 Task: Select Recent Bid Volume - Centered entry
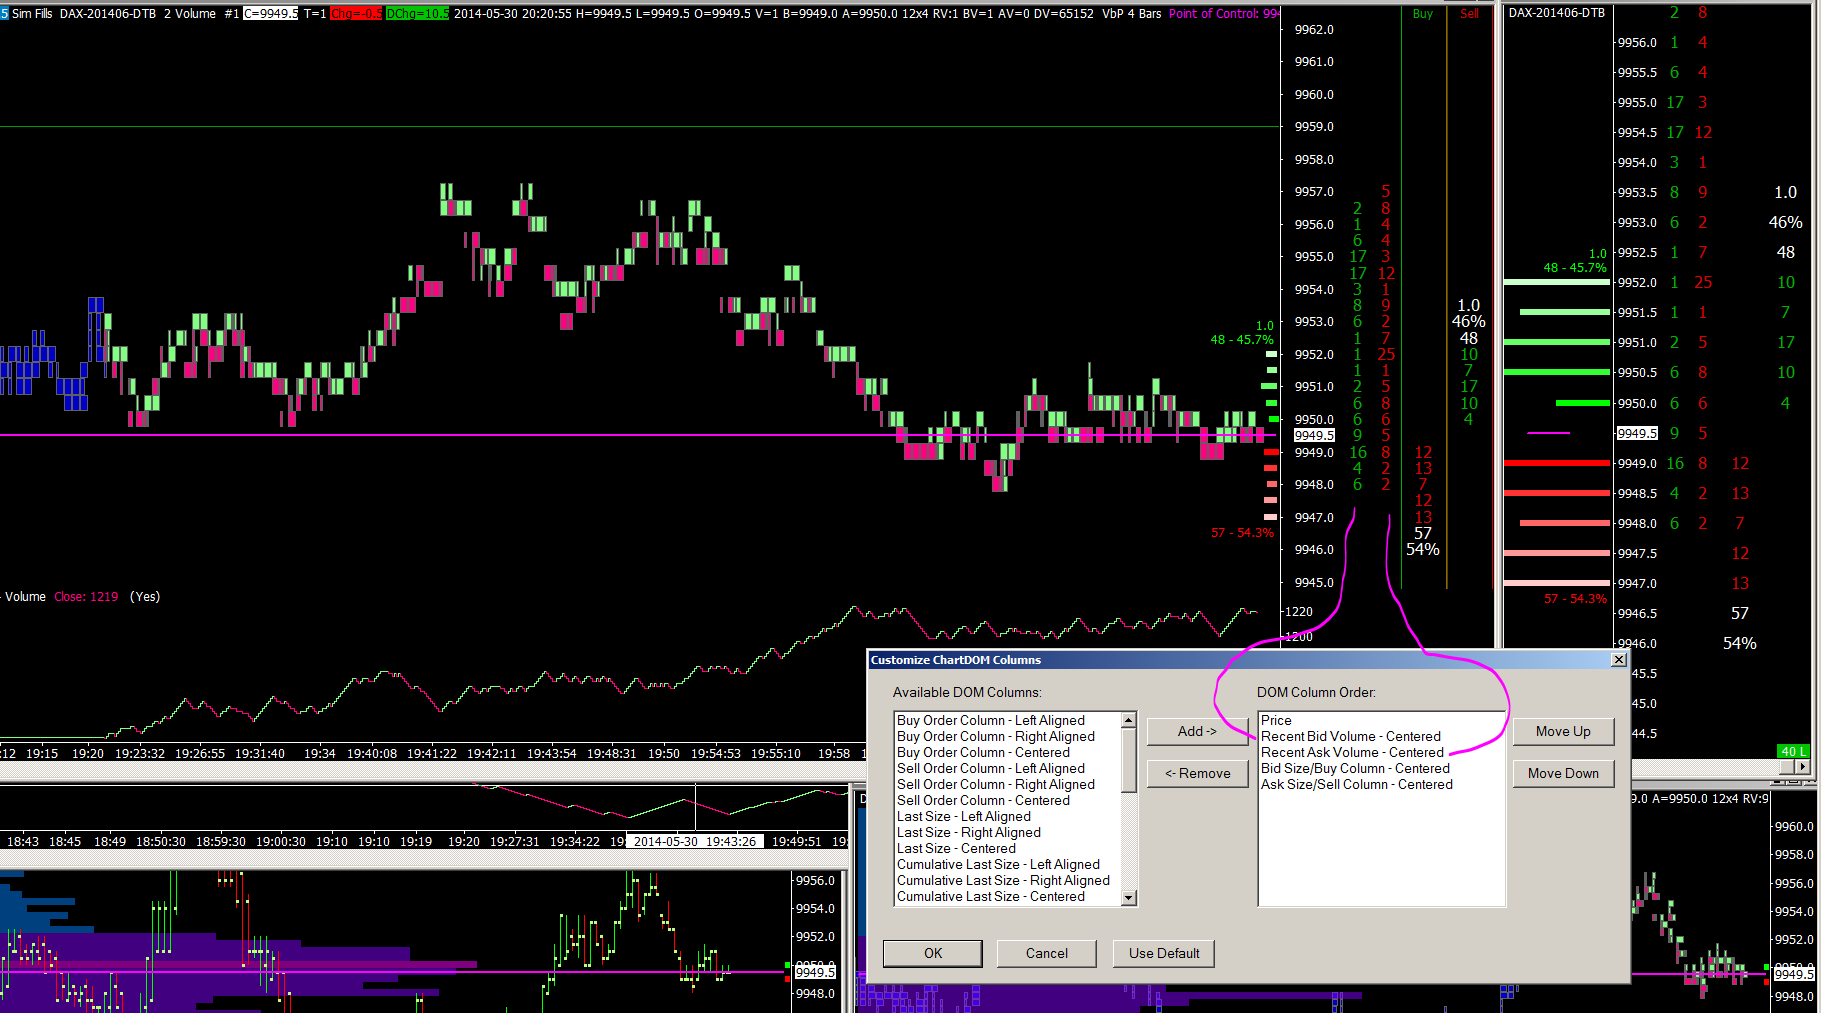[x=1350, y=737]
